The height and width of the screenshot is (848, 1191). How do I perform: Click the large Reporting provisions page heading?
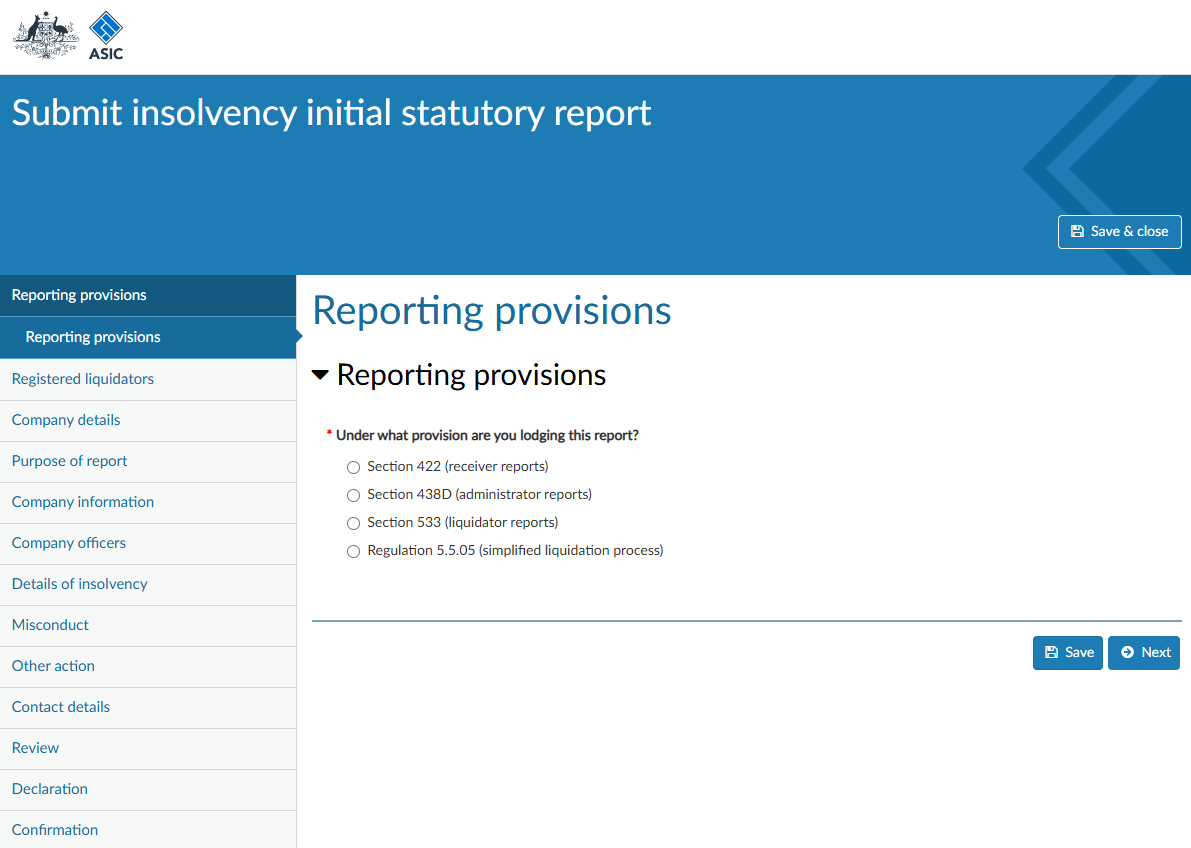click(x=491, y=311)
